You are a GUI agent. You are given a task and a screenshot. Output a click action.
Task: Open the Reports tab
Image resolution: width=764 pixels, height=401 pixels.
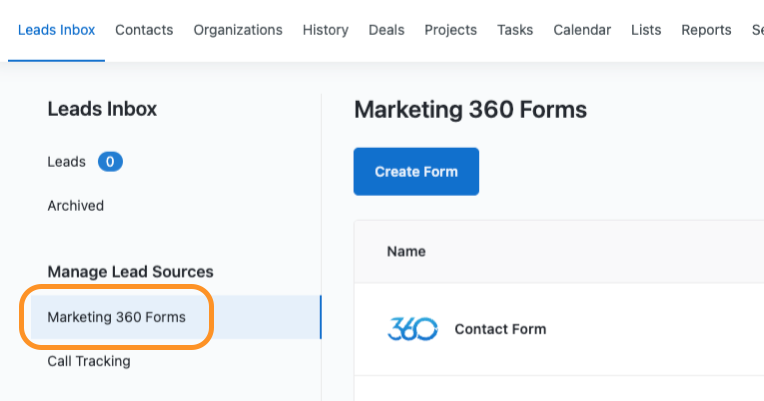(707, 30)
